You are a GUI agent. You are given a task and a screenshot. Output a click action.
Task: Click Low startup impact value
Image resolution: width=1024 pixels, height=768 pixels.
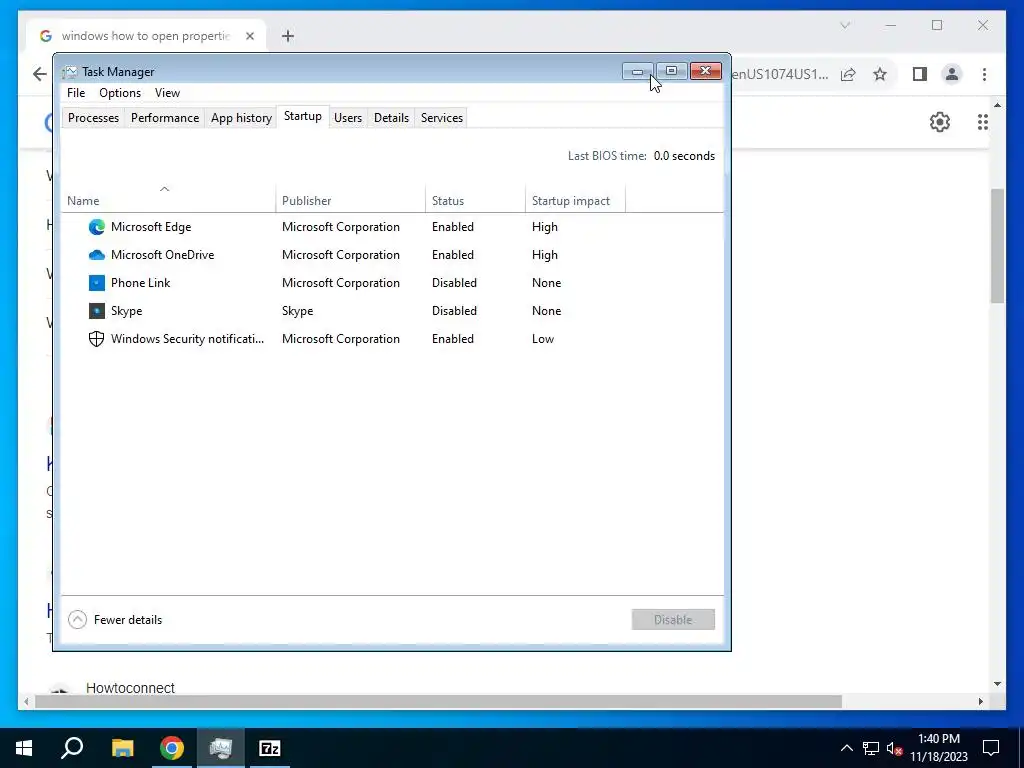coord(543,339)
